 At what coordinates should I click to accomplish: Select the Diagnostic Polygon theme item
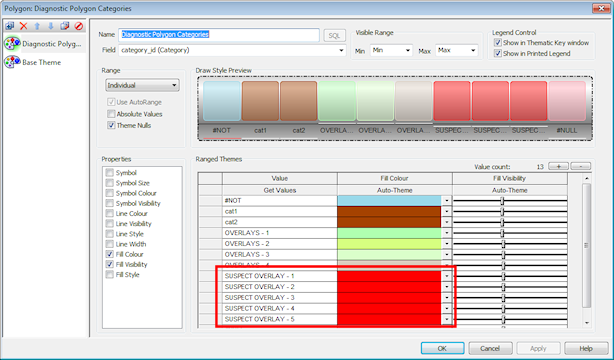pos(44,44)
